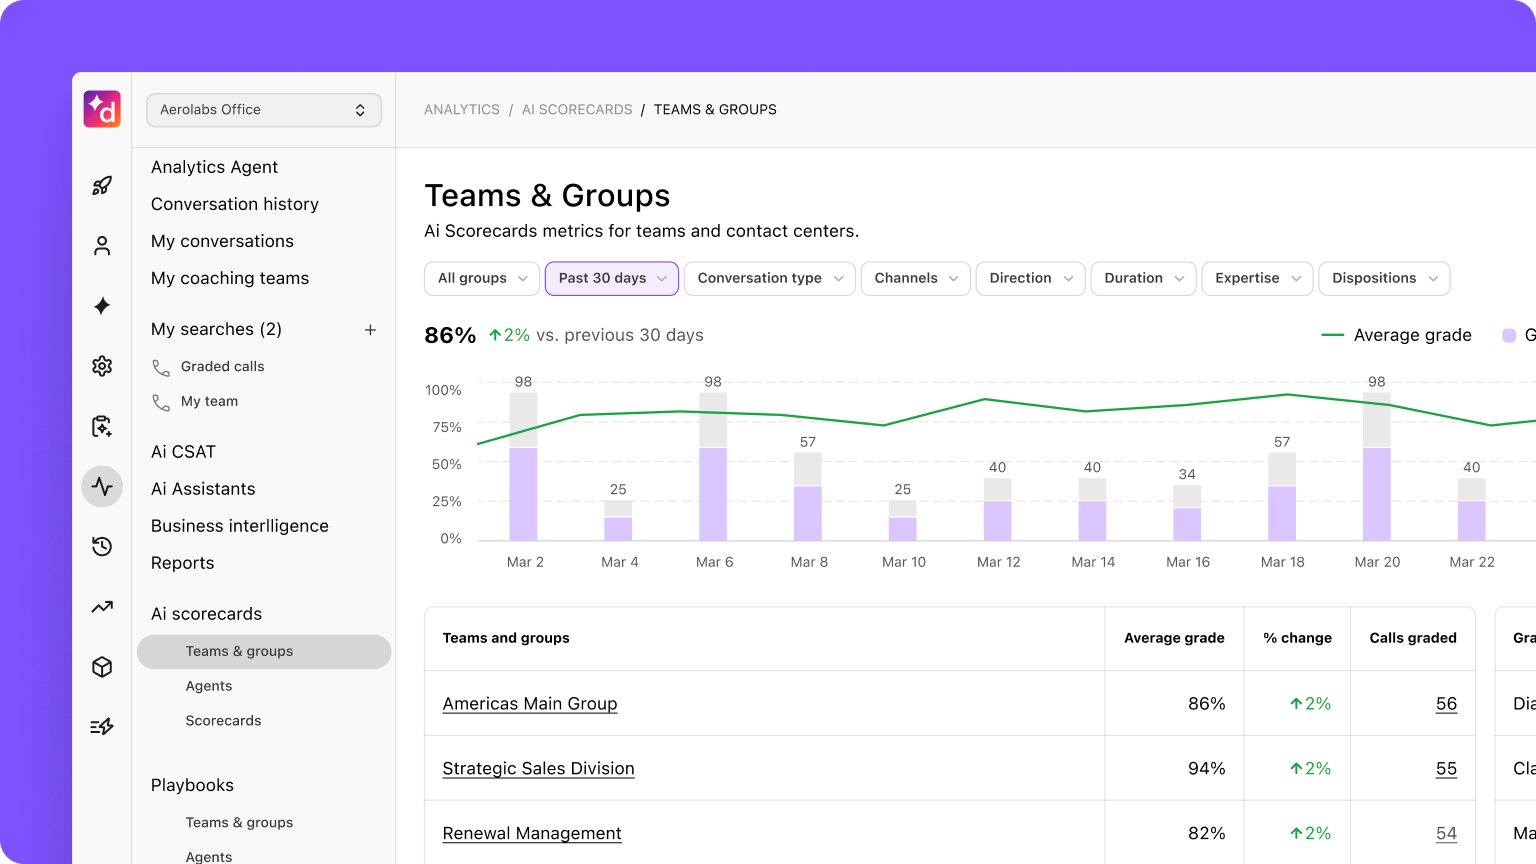Add a new search with plus icon
The width and height of the screenshot is (1536, 864).
point(370,329)
